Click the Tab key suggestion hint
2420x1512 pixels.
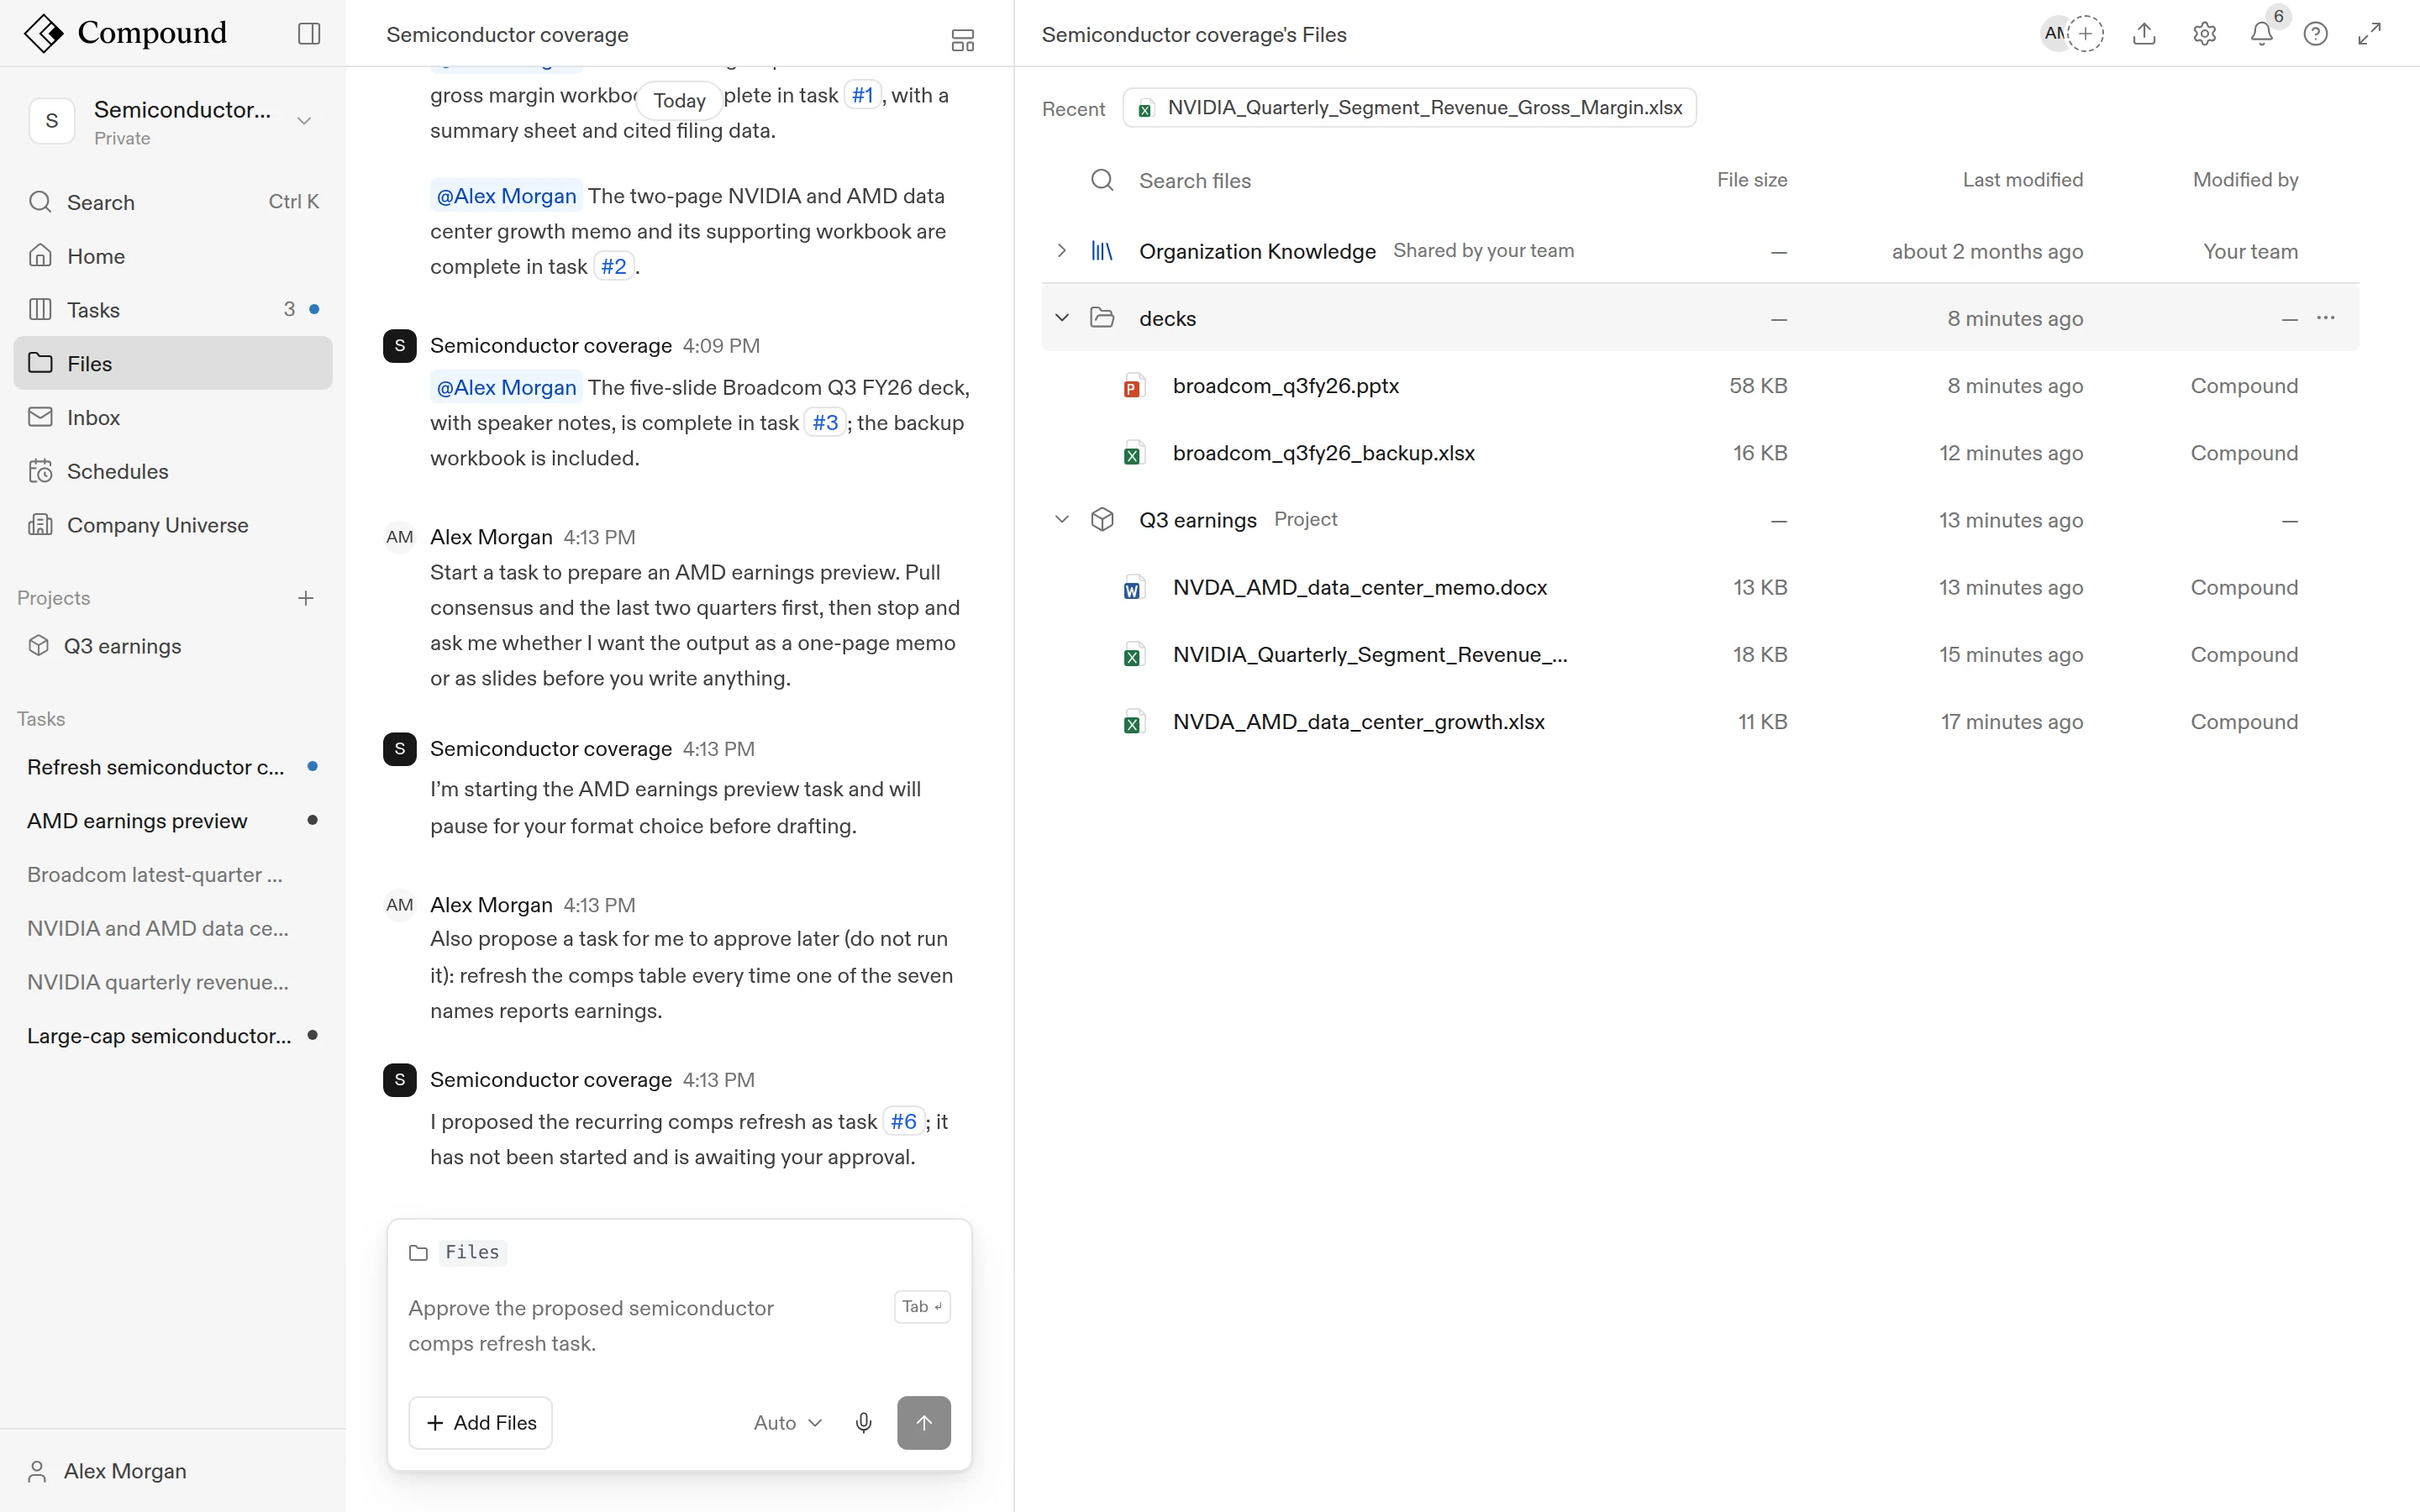(922, 1307)
